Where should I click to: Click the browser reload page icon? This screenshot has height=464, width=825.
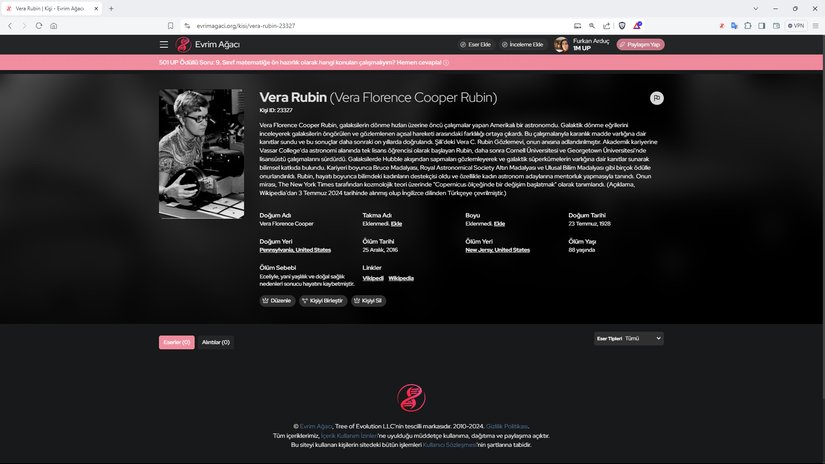tap(39, 25)
